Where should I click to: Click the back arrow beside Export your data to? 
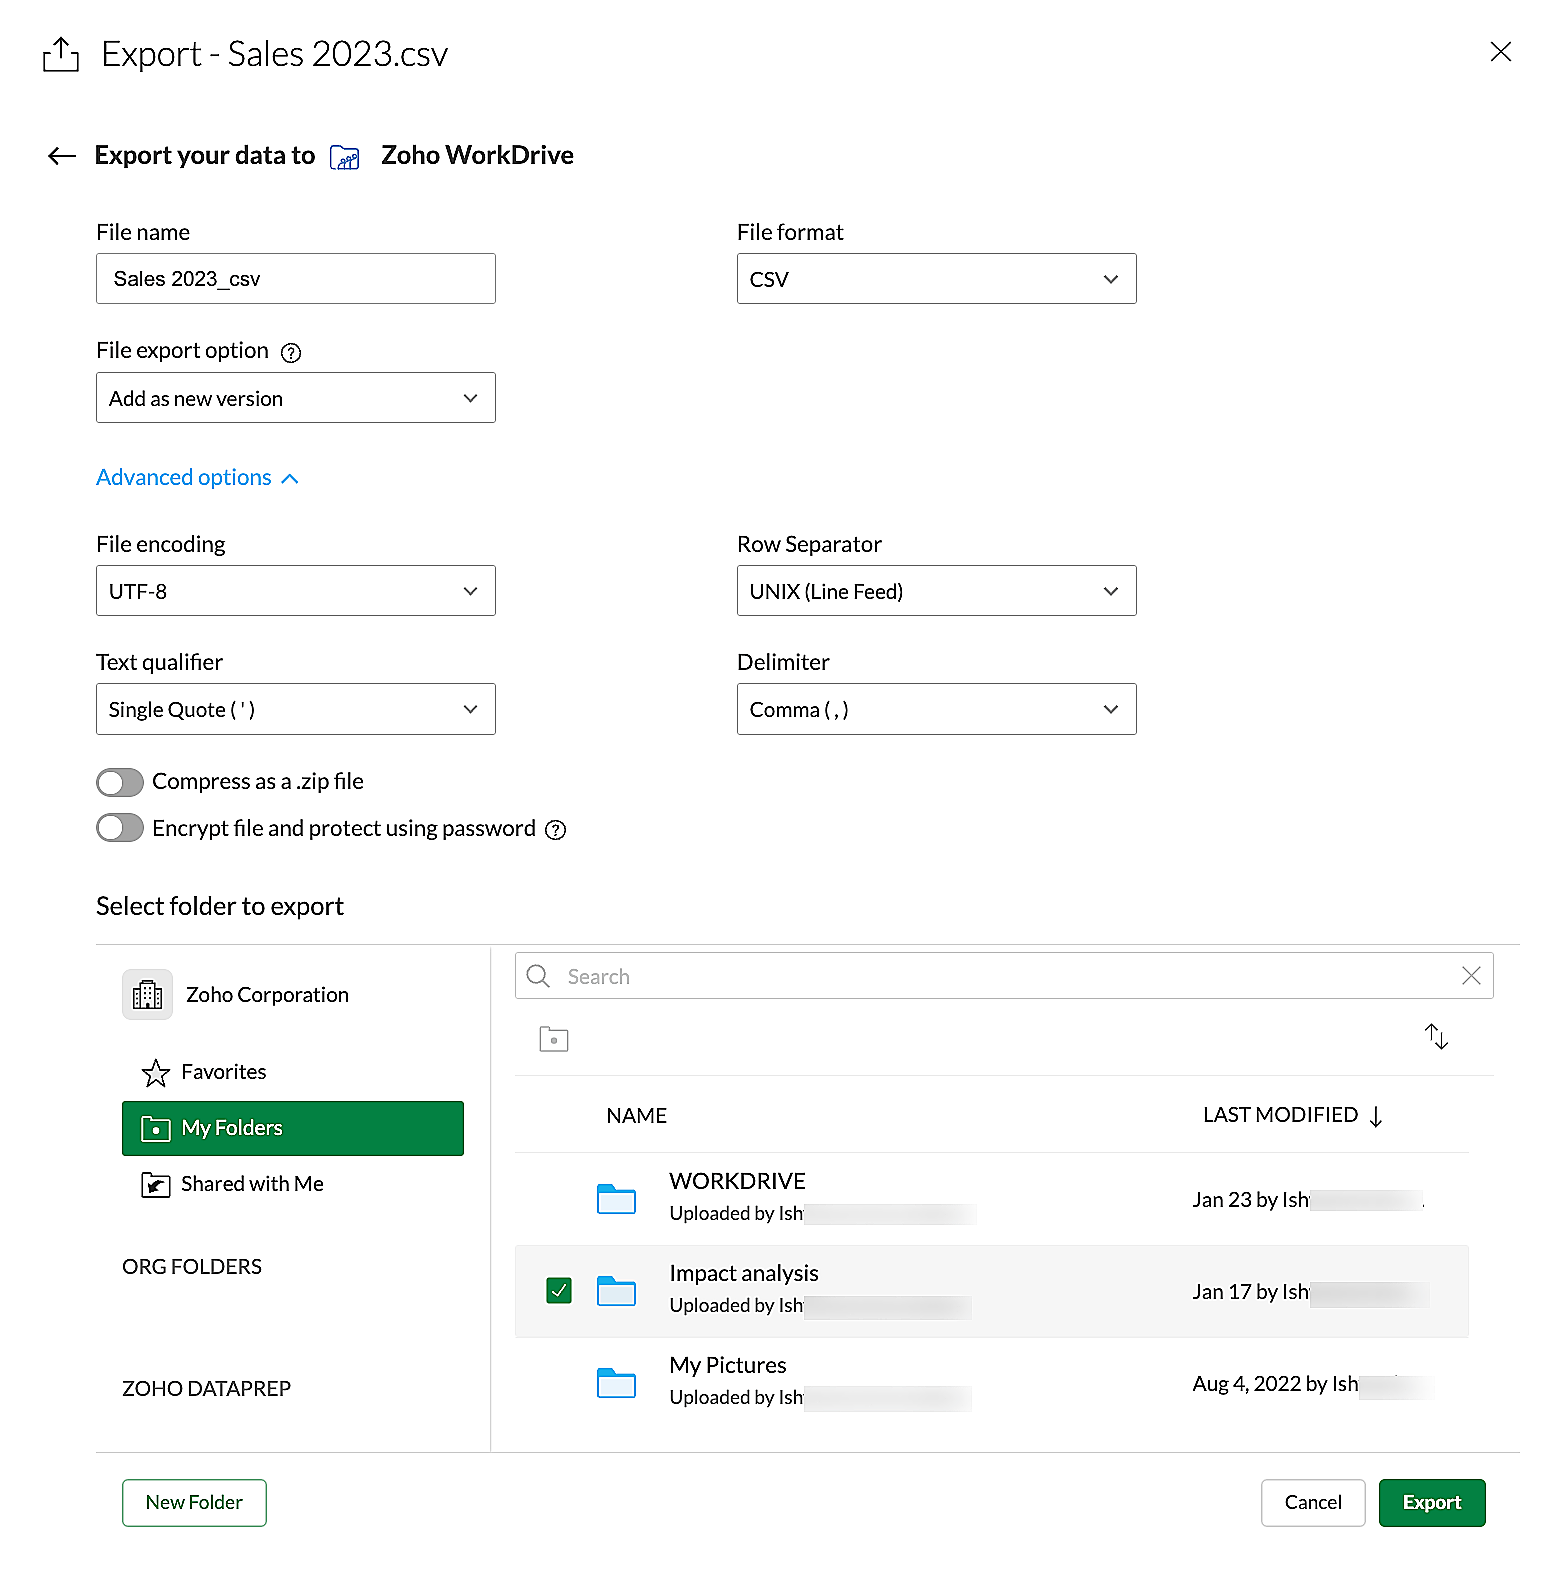62,156
